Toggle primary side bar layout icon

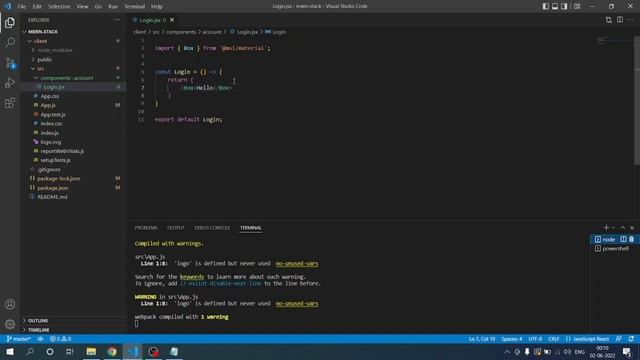point(546,6)
